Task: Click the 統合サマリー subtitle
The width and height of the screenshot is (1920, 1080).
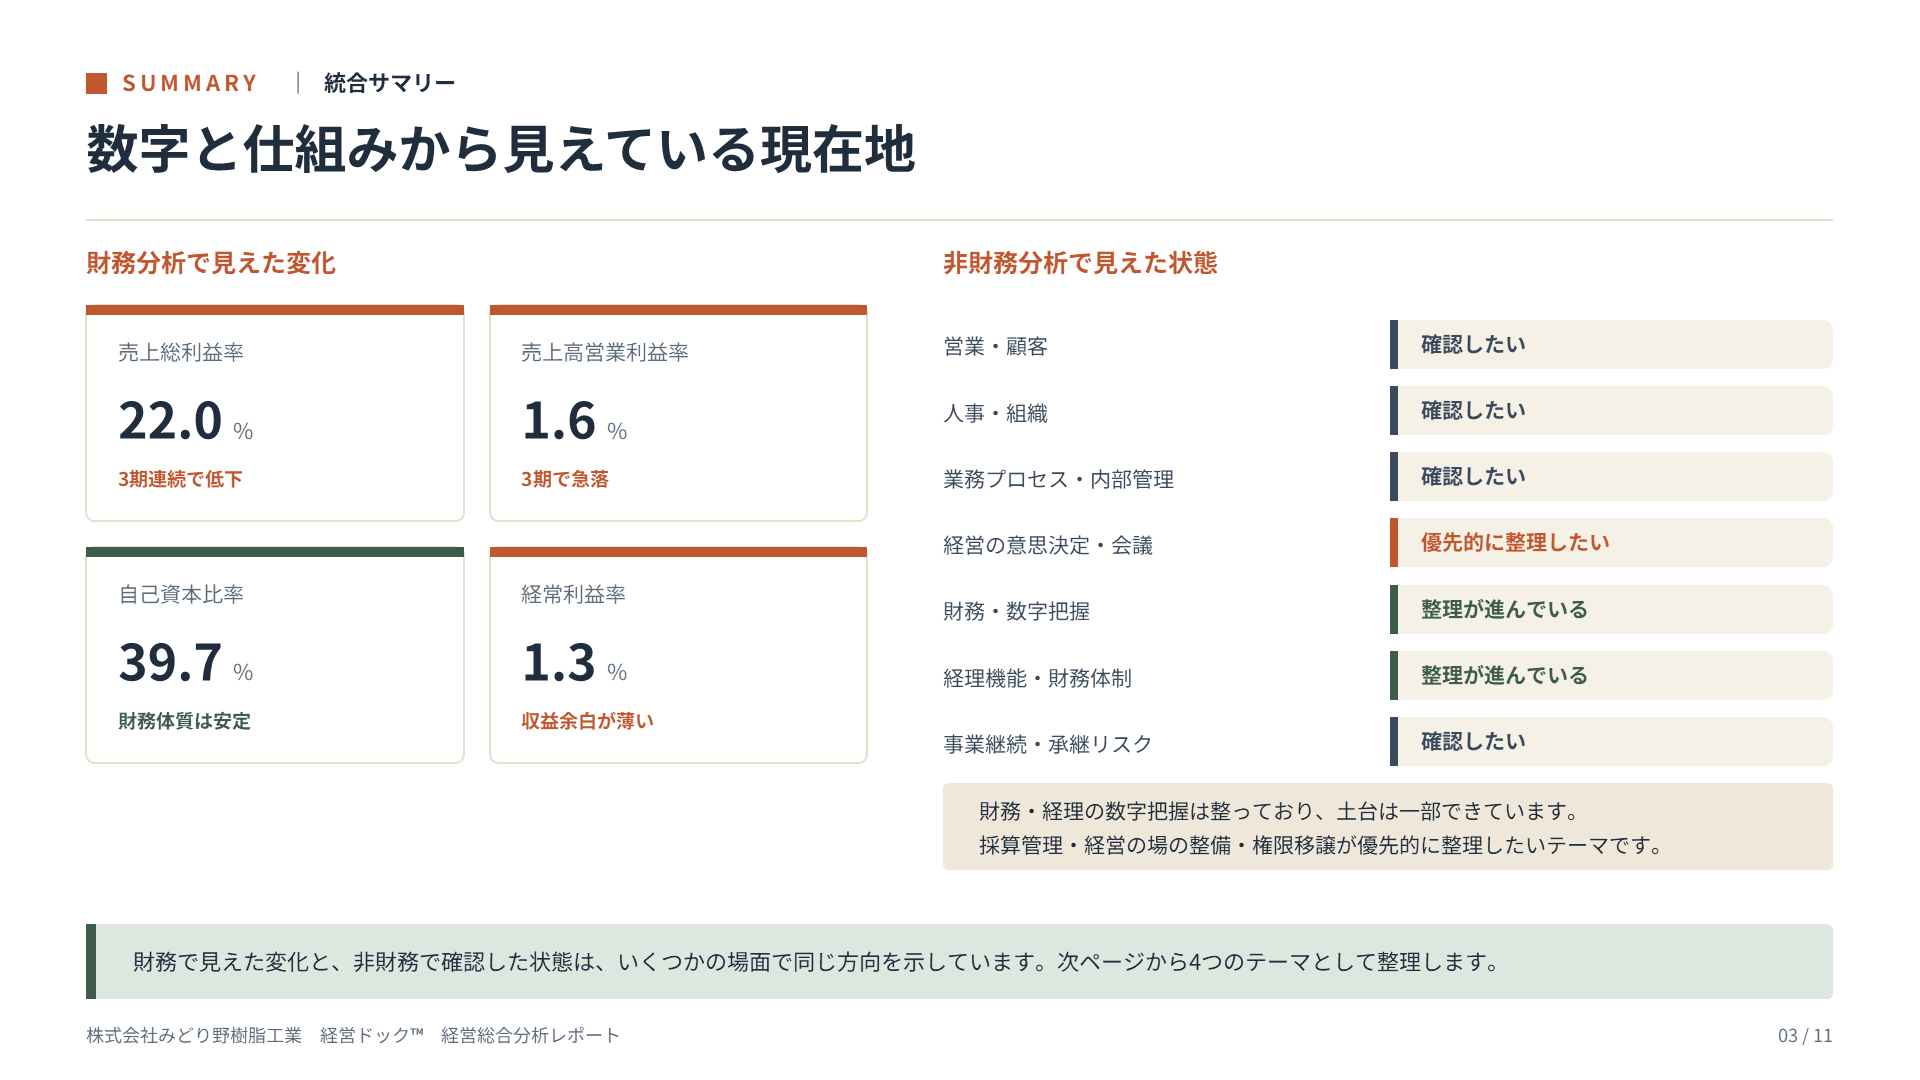Action: 390,83
